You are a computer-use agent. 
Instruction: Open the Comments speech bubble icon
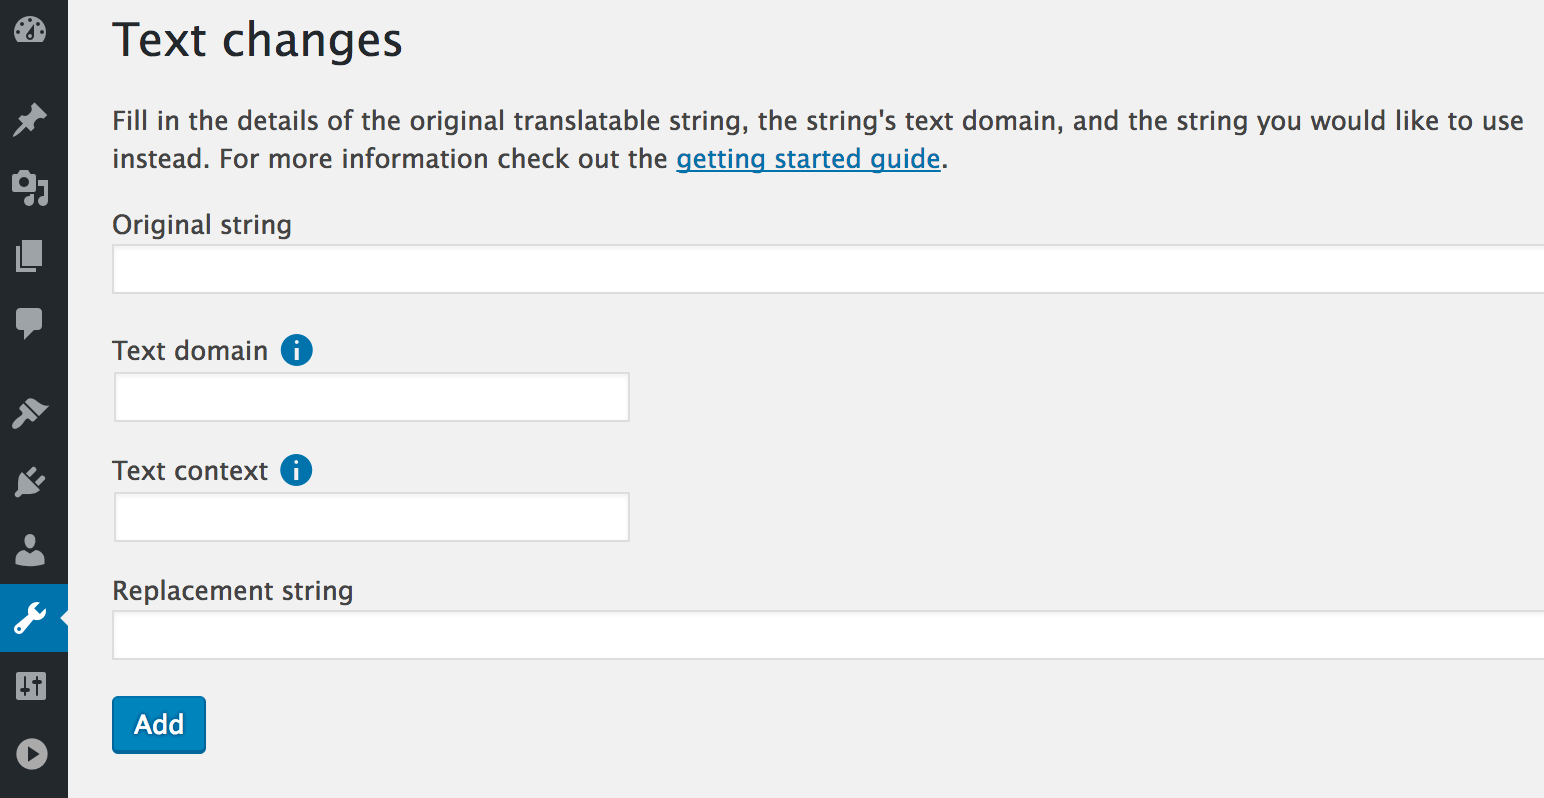[x=30, y=323]
